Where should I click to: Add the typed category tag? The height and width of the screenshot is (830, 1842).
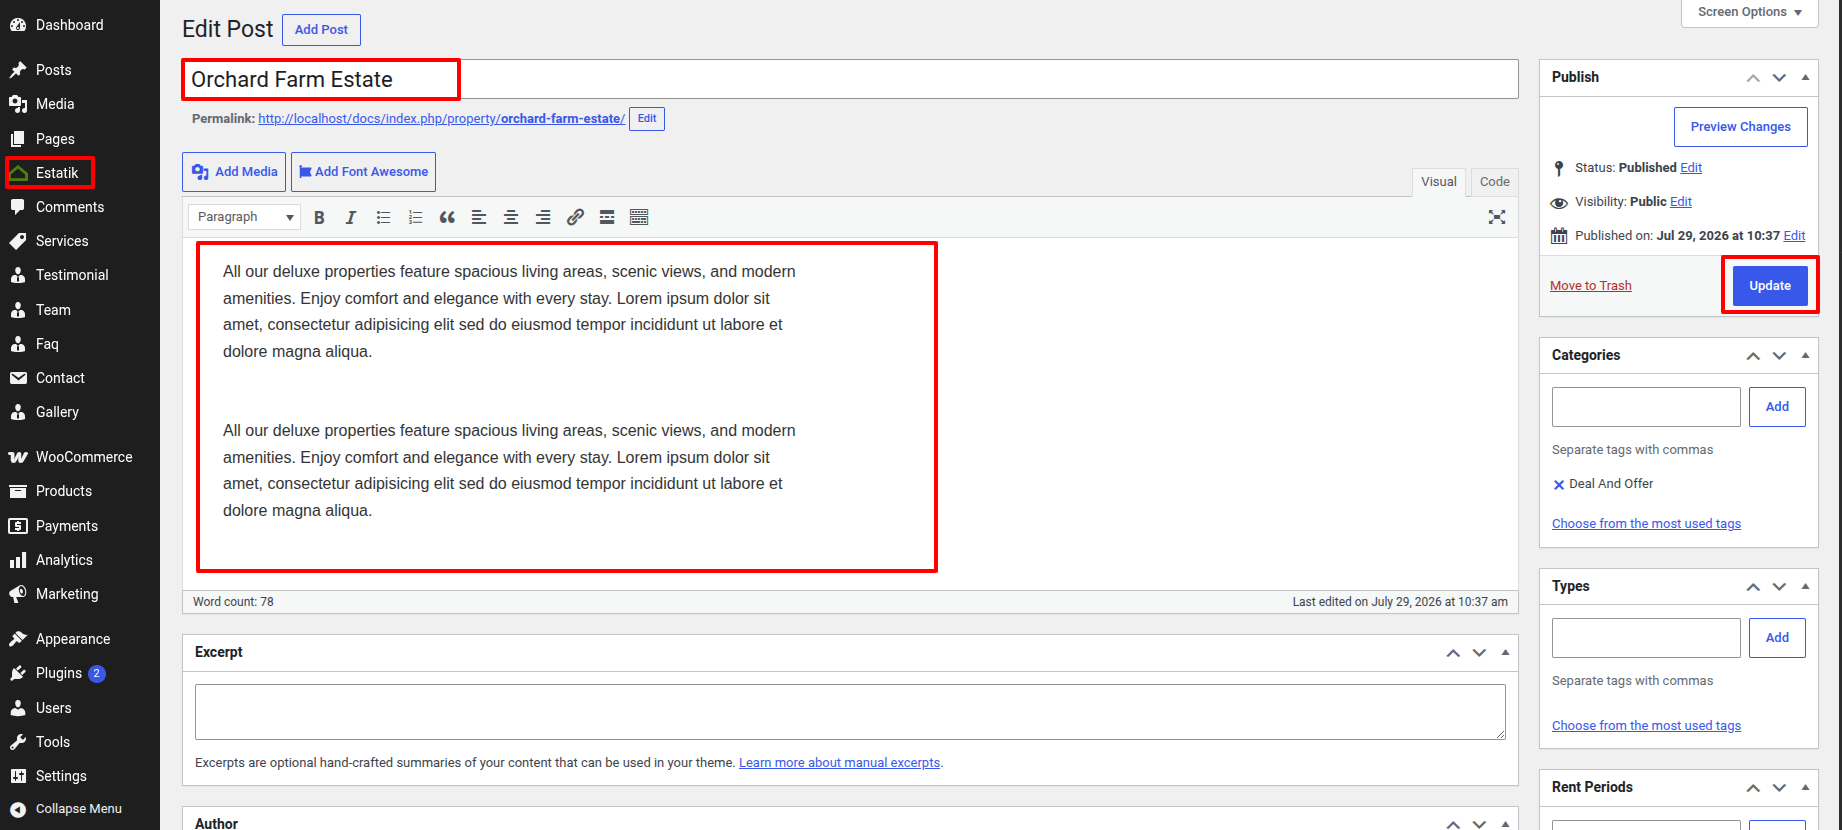coord(1777,407)
